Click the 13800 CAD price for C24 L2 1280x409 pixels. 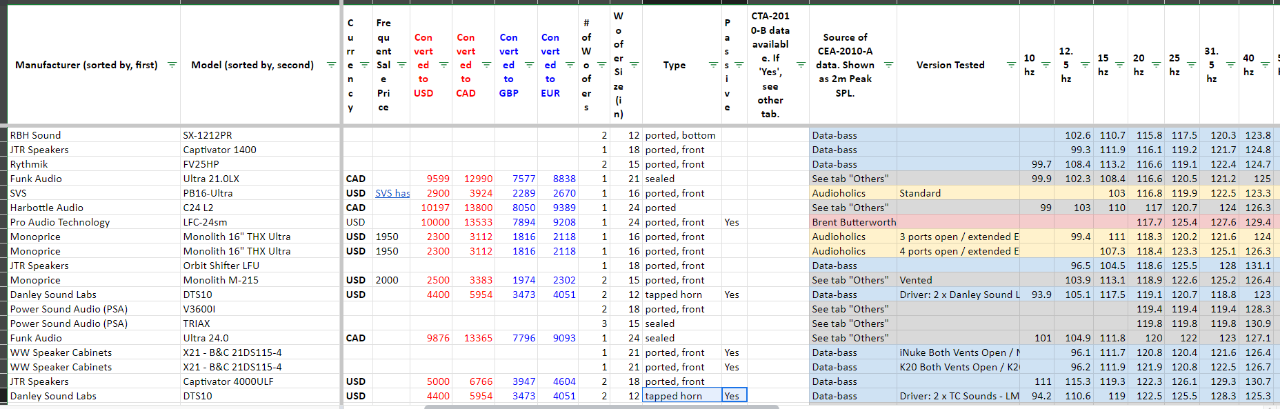click(472, 207)
